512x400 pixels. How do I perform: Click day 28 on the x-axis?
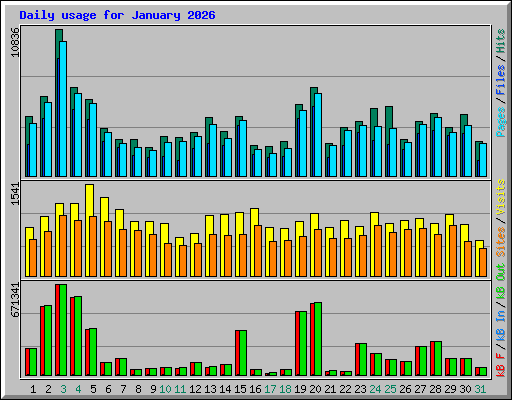tap(435, 389)
